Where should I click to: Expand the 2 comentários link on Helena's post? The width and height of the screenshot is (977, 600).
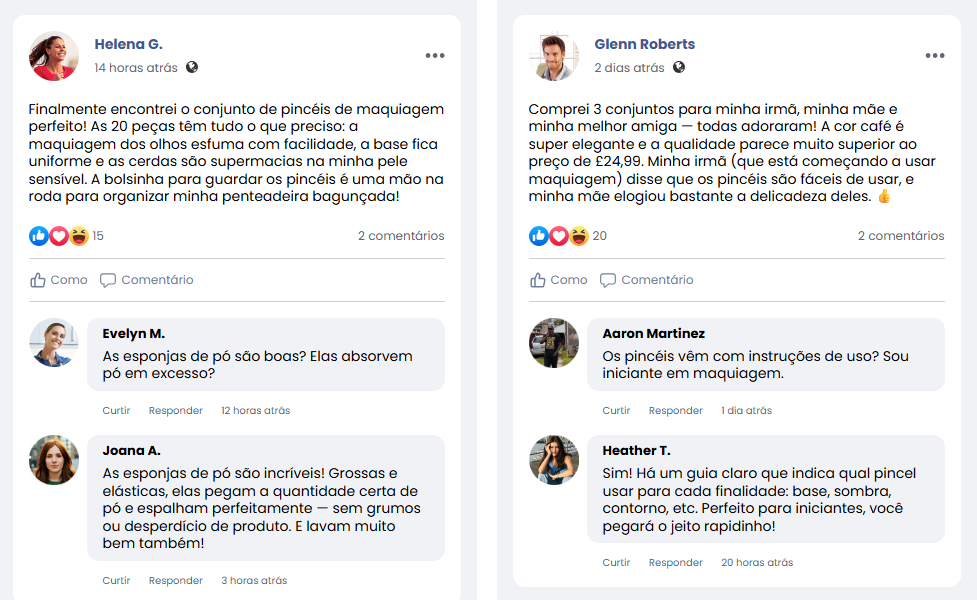click(x=401, y=236)
